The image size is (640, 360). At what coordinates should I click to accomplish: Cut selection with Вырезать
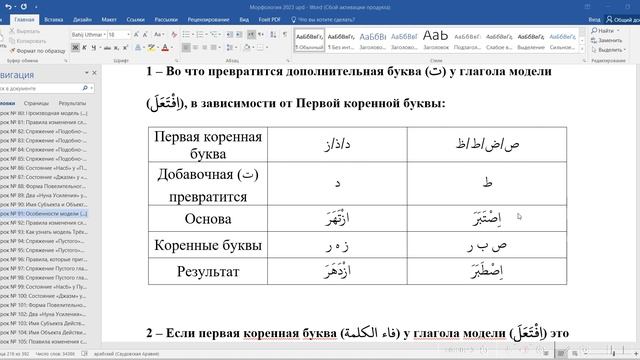coord(25,31)
